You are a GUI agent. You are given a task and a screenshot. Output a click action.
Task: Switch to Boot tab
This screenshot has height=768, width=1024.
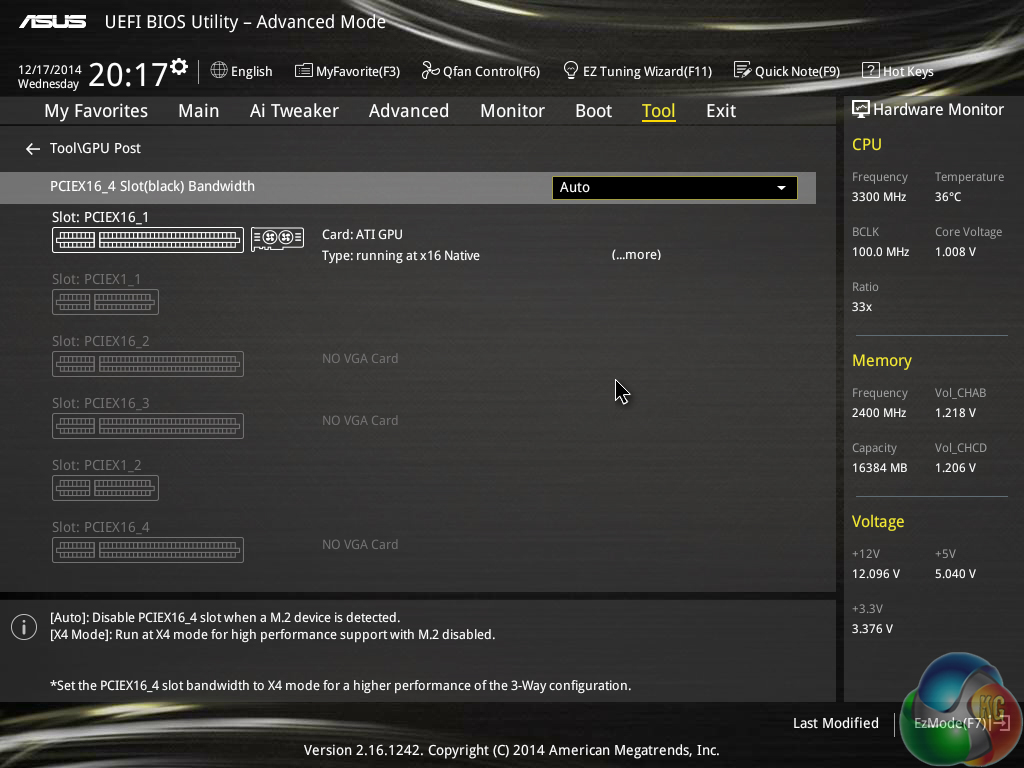coord(593,111)
